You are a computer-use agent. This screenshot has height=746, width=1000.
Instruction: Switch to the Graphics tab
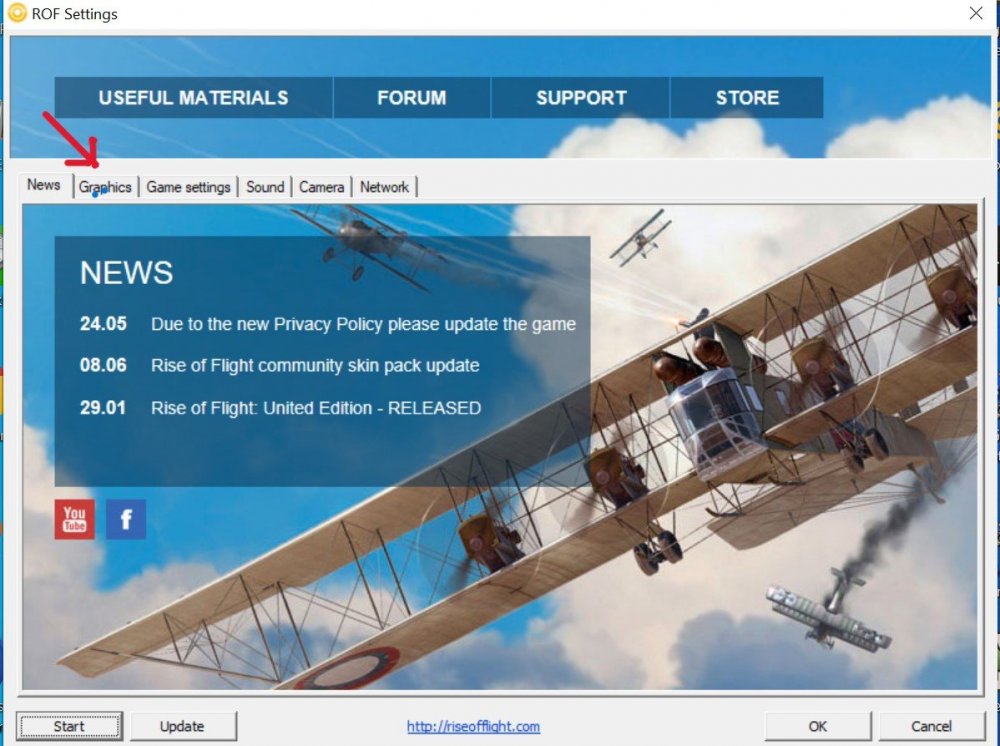pos(106,187)
